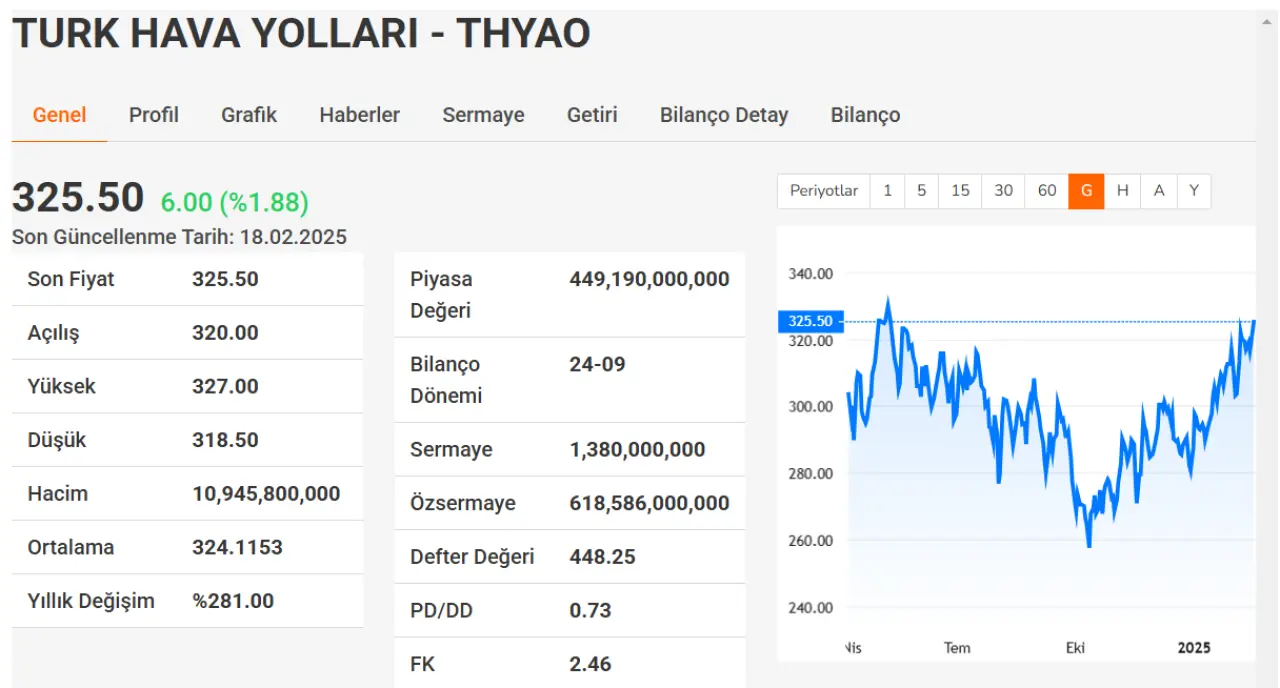The image size is (1280, 688).
Task: Set chart to yearly Y period
Action: click(1194, 191)
